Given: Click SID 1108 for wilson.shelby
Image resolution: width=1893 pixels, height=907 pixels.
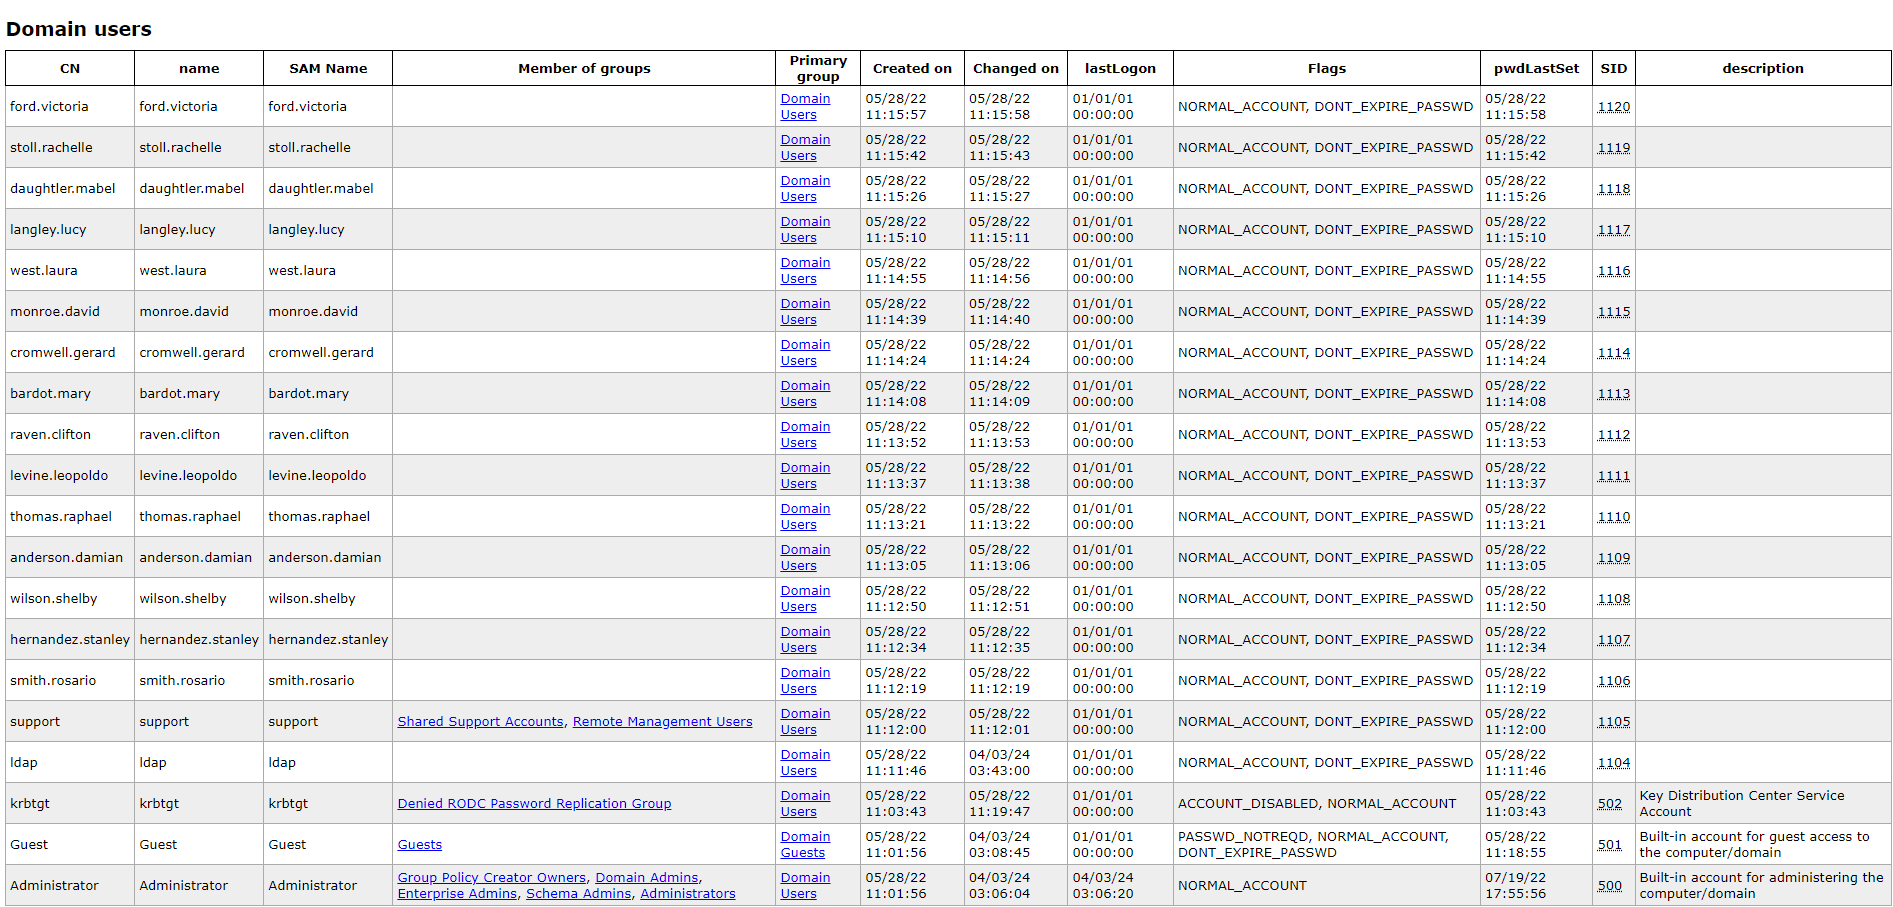Looking at the screenshot, I should (1613, 599).
